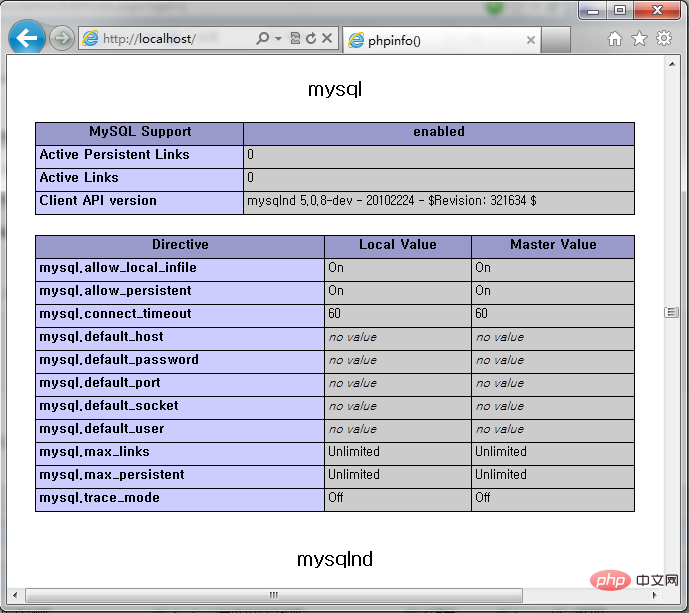Select the phpinfo() tab
The width and height of the screenshot is (689, 613).
442,40
